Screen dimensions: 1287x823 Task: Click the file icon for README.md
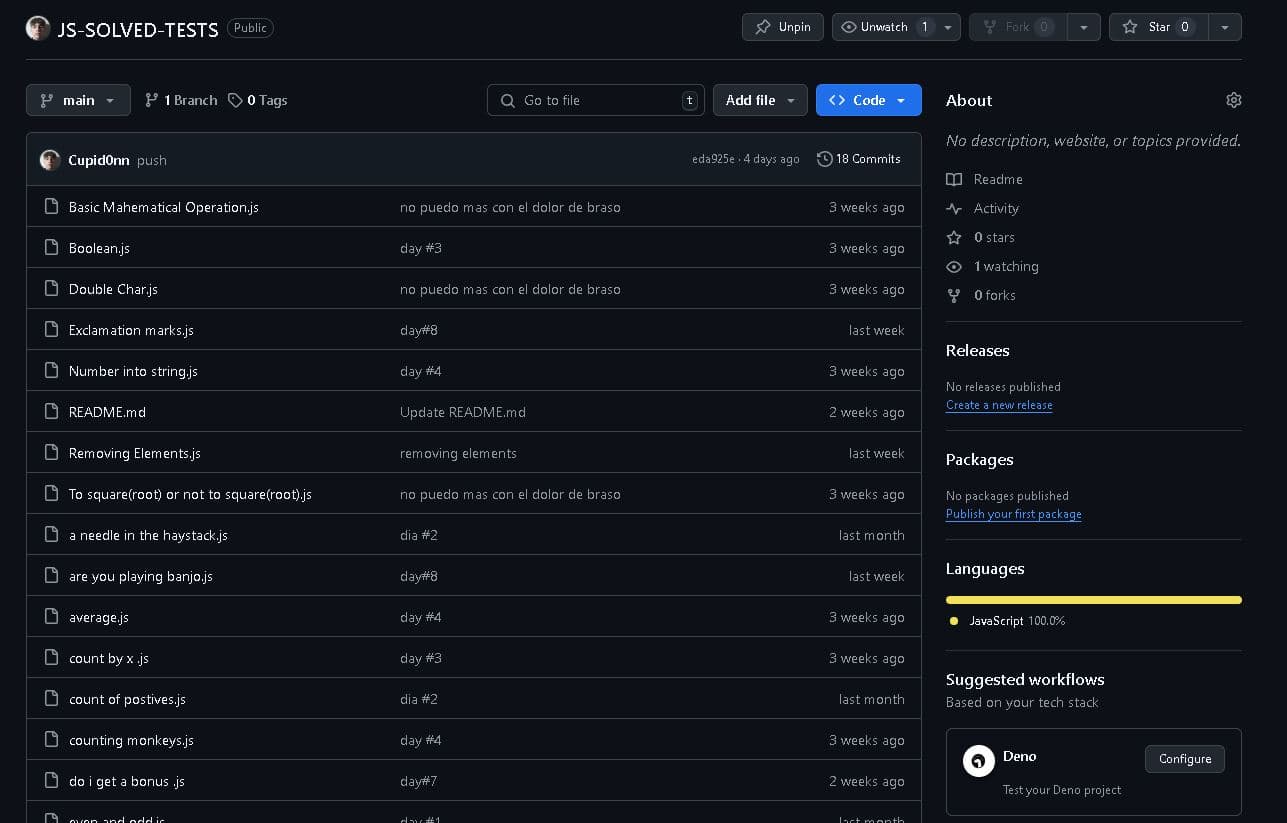51,412
